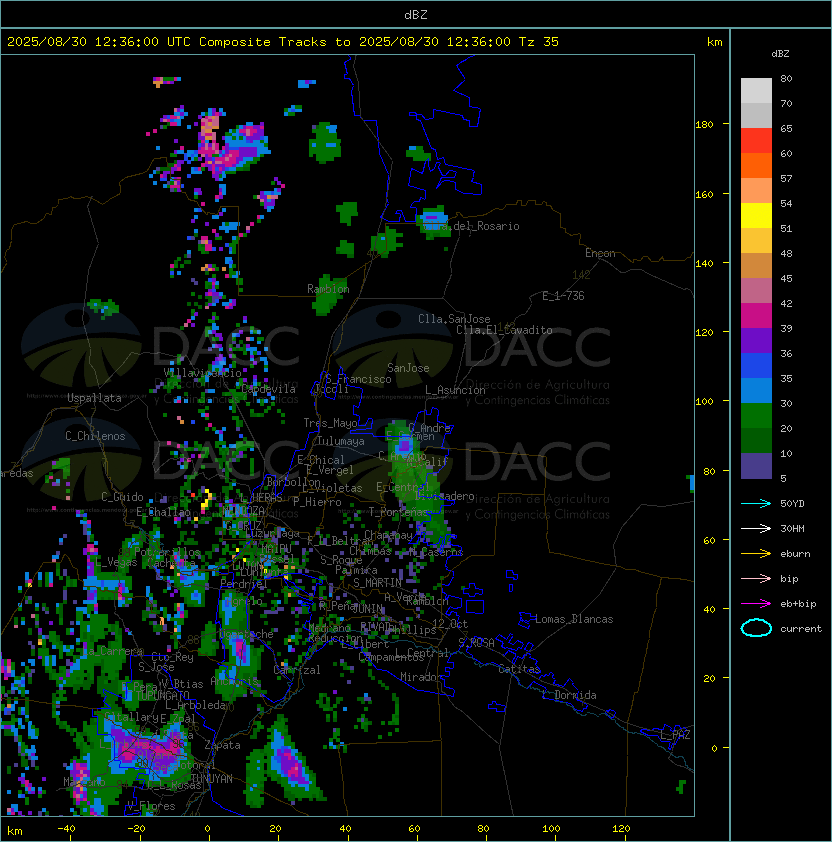The height and width of the screenshot is (842, 832).
Task: Click the yellow 51 dBZ color swatch
Action: click(x=756, y=216)
